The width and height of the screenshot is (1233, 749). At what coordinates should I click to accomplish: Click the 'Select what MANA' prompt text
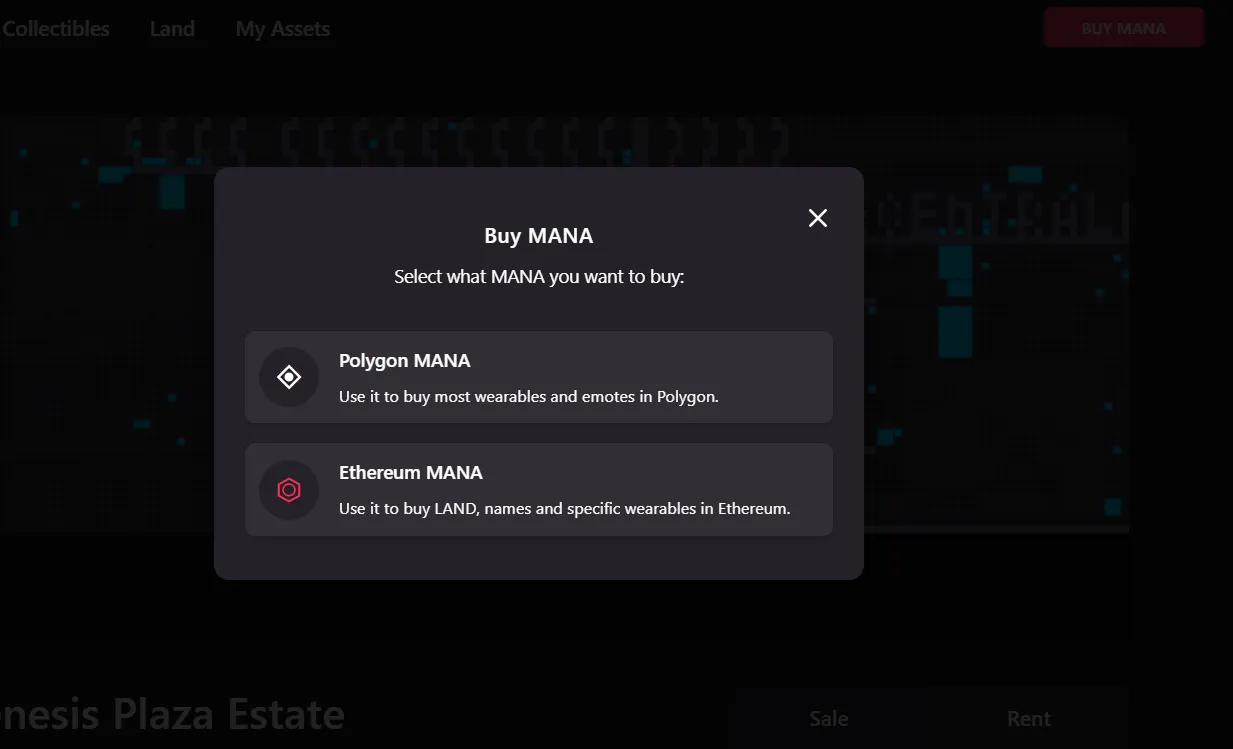(x=538, y=277)
